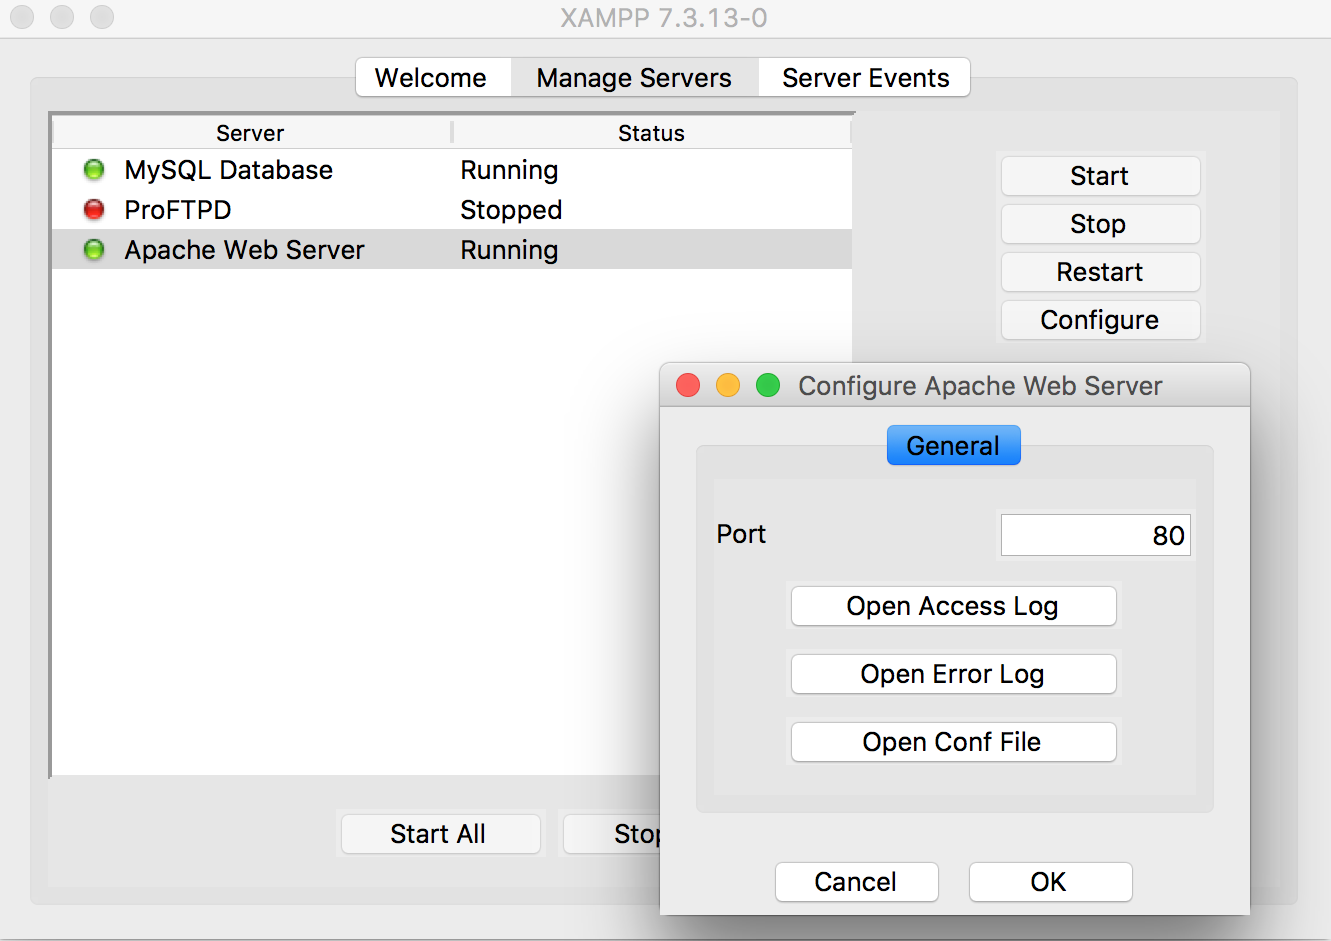The height and width of the screenshot is (941, 1331).
Task: Open the Server Events tab
Action: click(x=865, y=78)
